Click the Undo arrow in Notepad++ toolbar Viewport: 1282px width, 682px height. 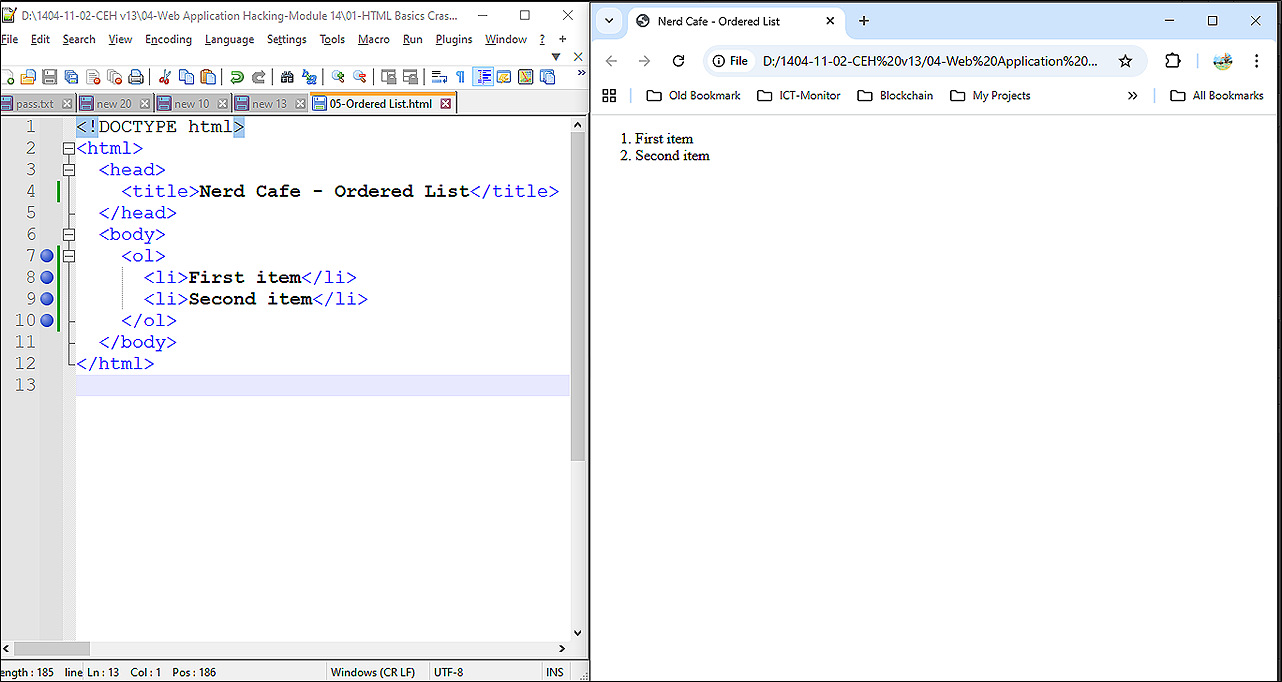pos(237,77)
